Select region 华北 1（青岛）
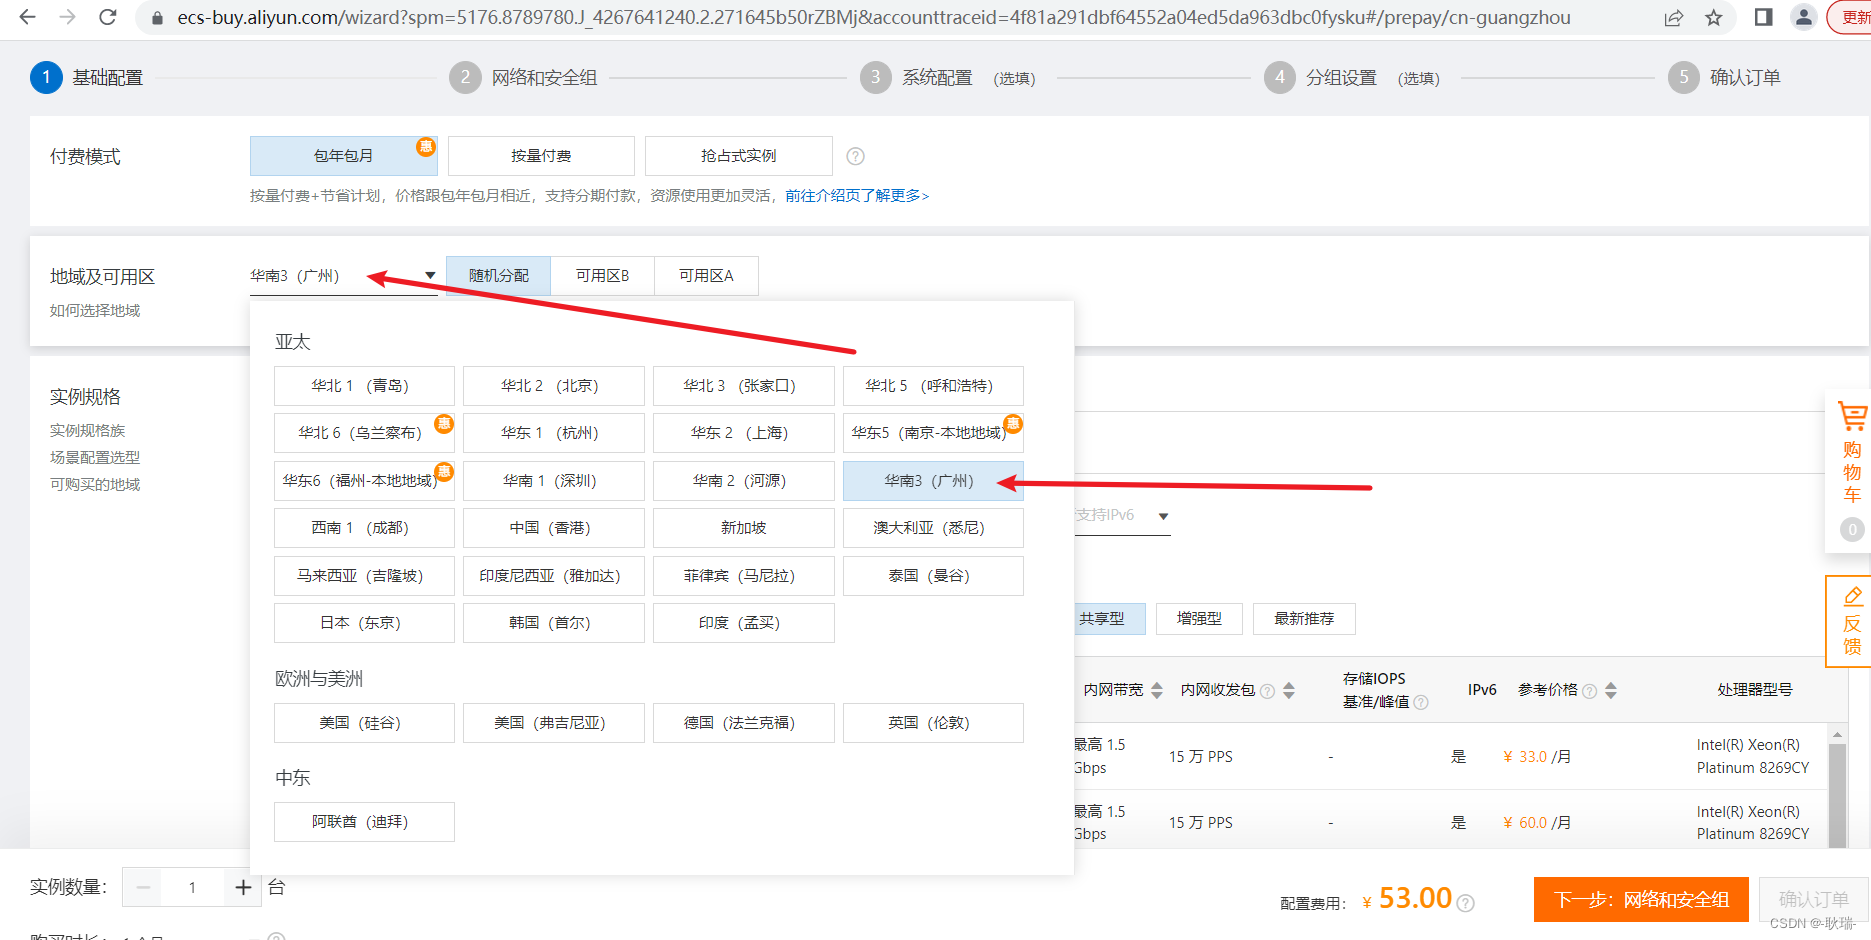The image size is (1871, 940). coord(364,386)
